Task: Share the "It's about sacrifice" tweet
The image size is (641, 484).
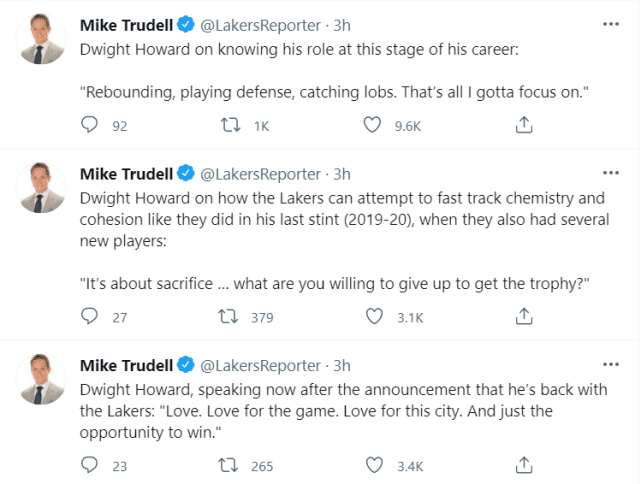Action: point(523,317)
